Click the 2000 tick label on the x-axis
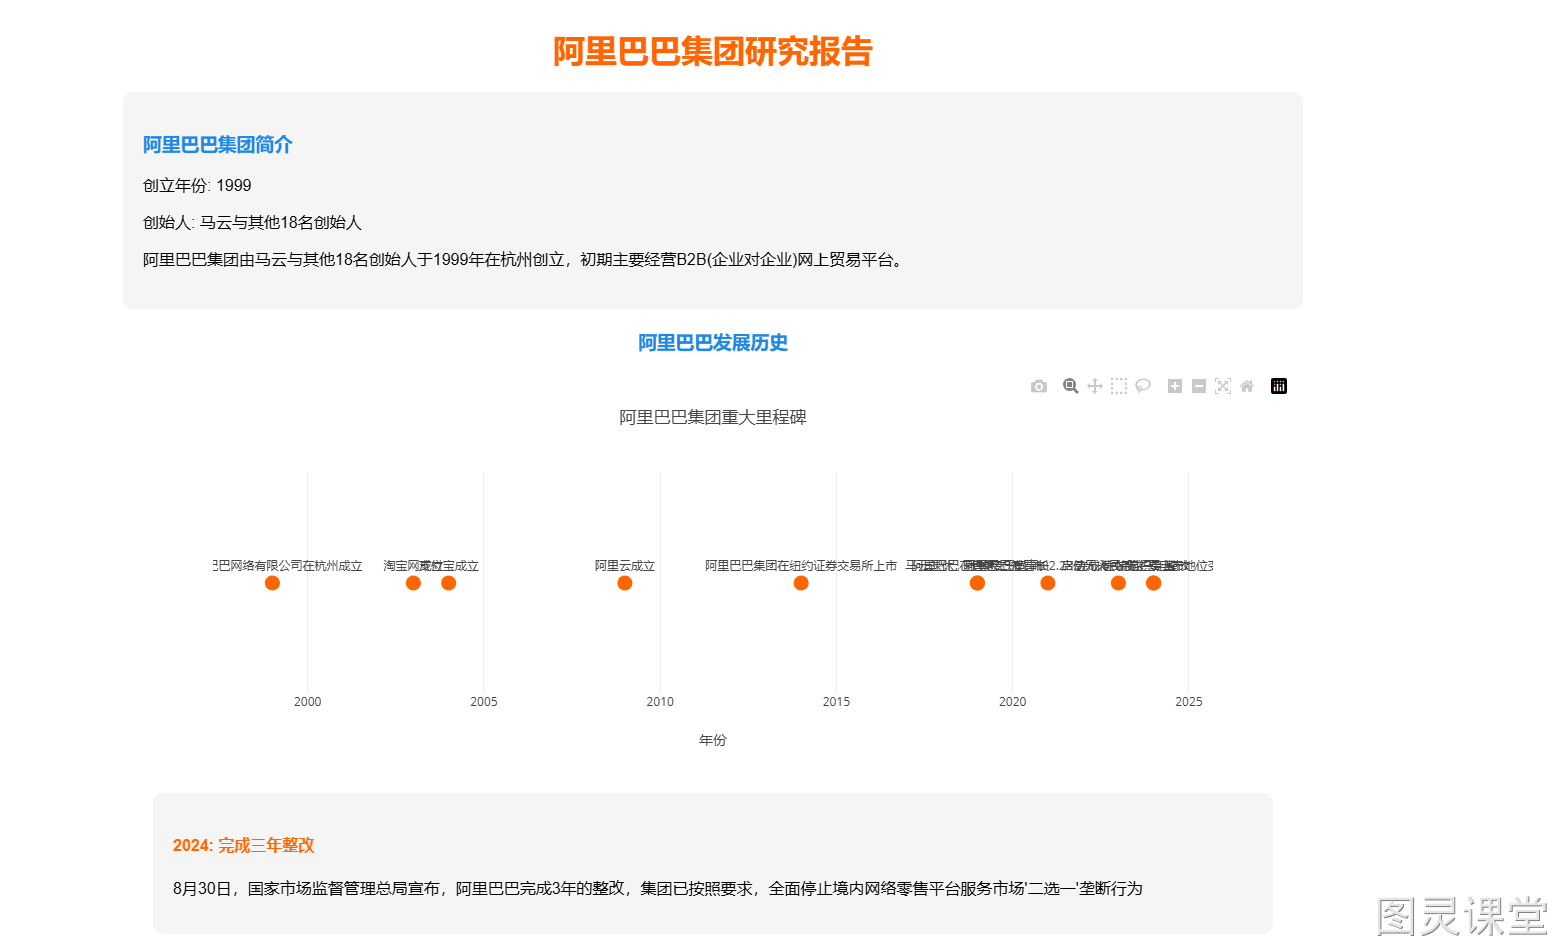This screenshot has height=946, width=1556. tap(308, 702)
